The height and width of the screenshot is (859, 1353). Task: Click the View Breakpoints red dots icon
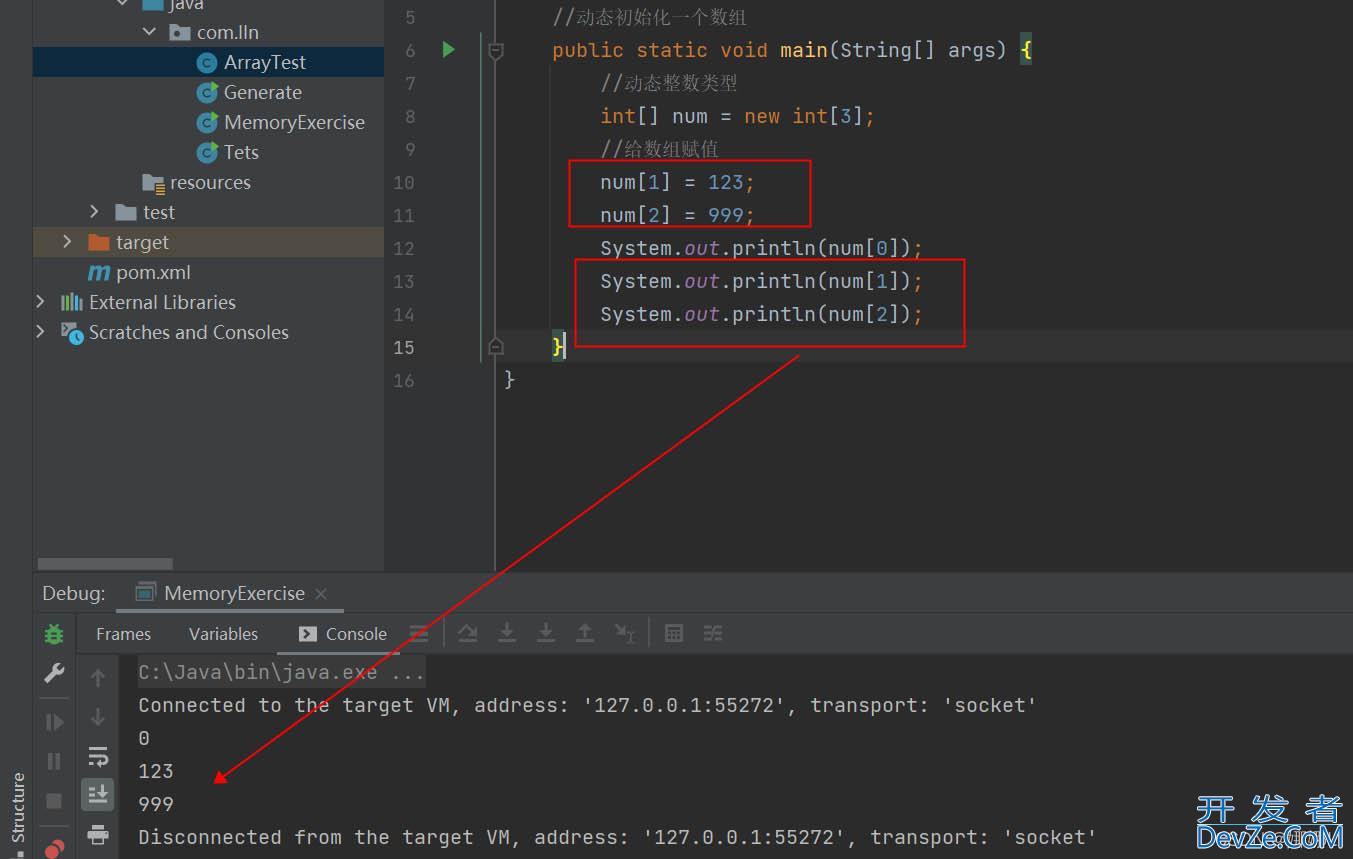coord(54,848)
